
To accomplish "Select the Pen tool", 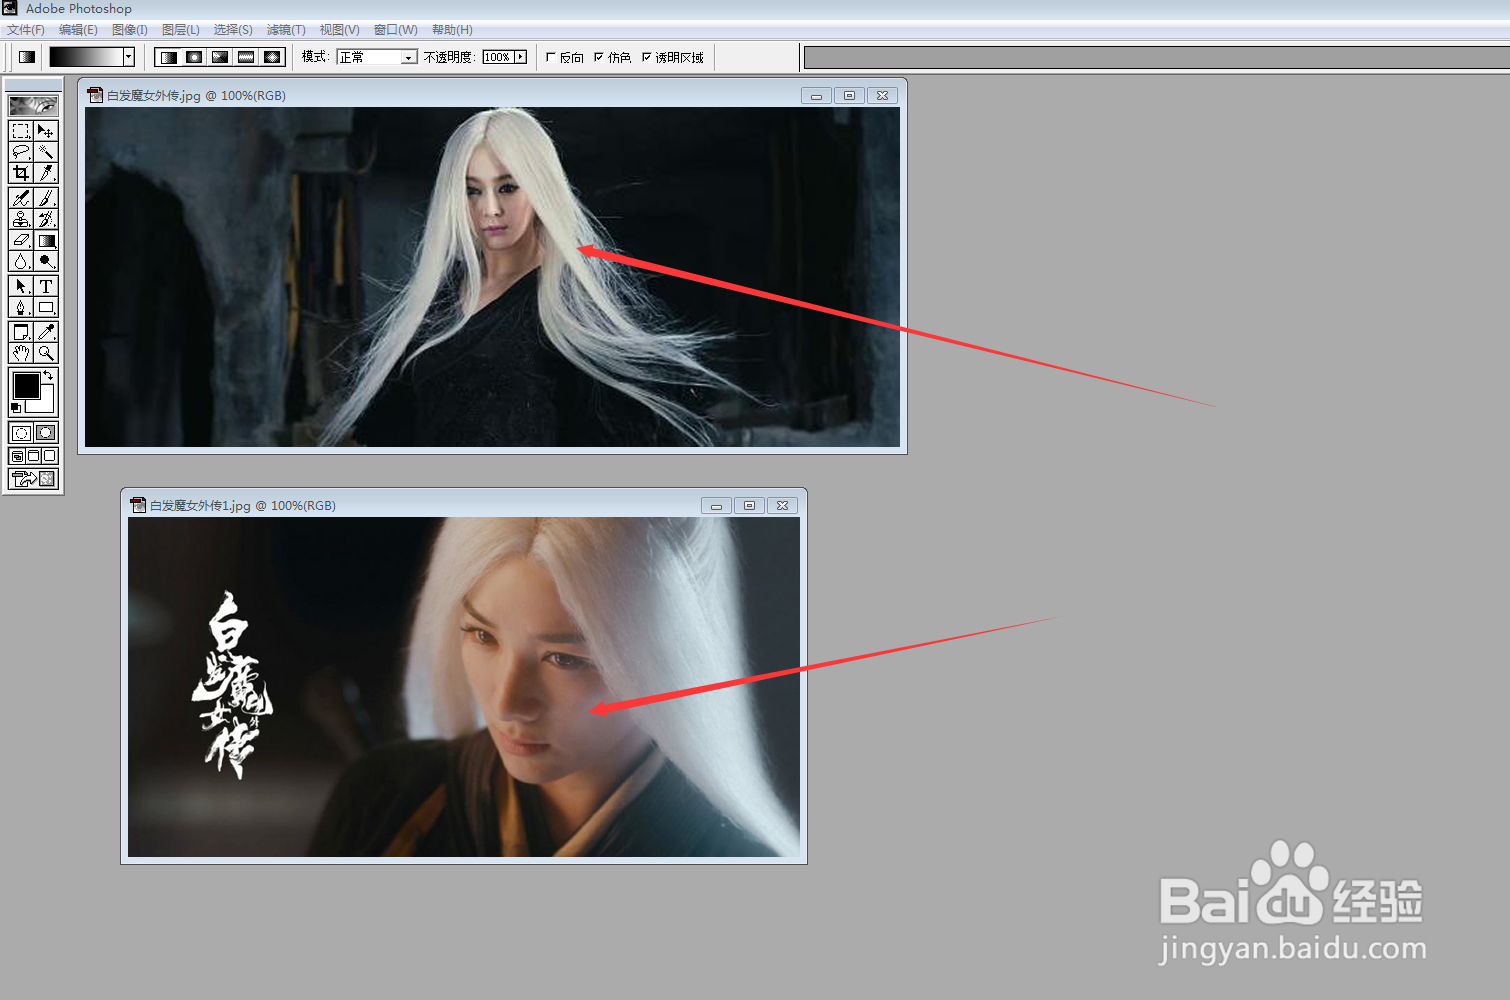I will pyautogui.click(x=21, y=307).
